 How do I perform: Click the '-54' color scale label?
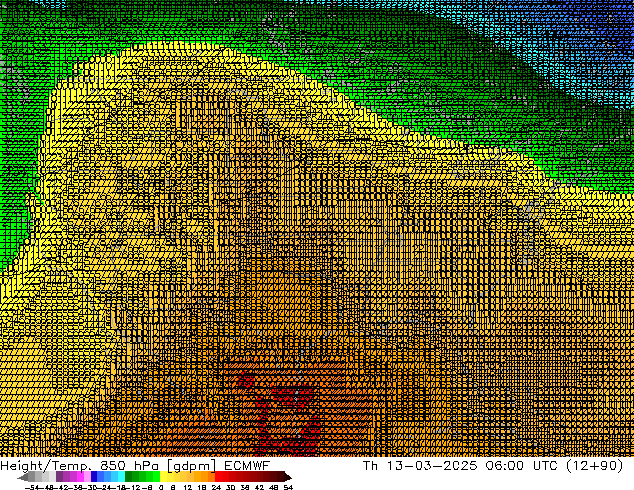[31, 488]
